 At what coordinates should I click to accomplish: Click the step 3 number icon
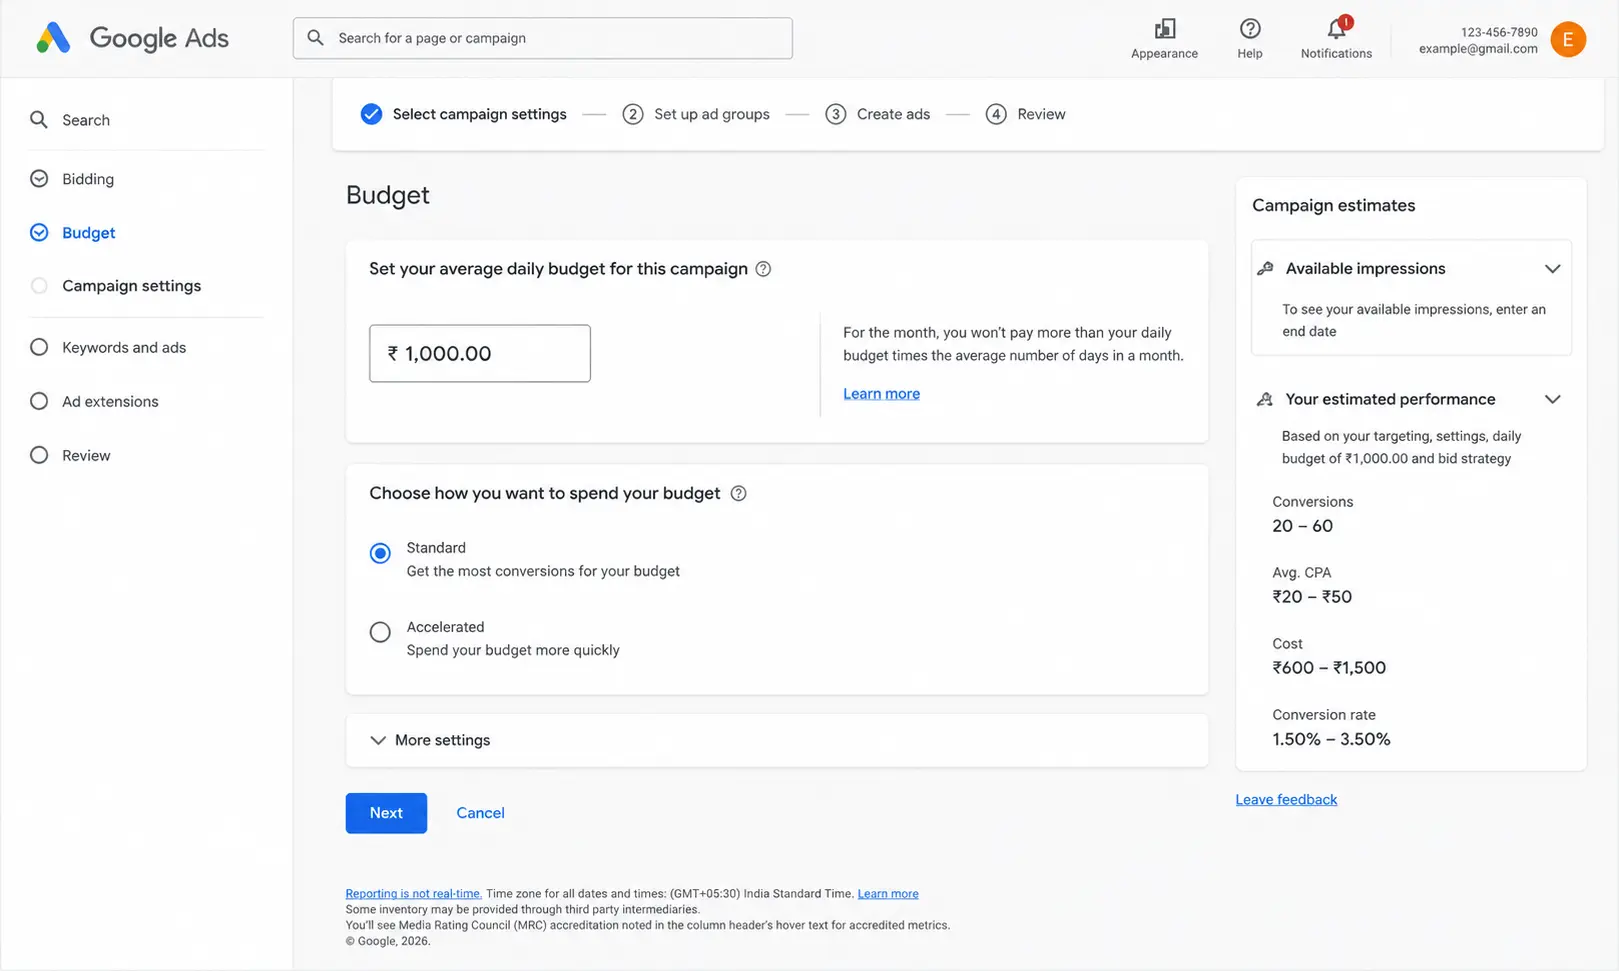coord(835,114)
